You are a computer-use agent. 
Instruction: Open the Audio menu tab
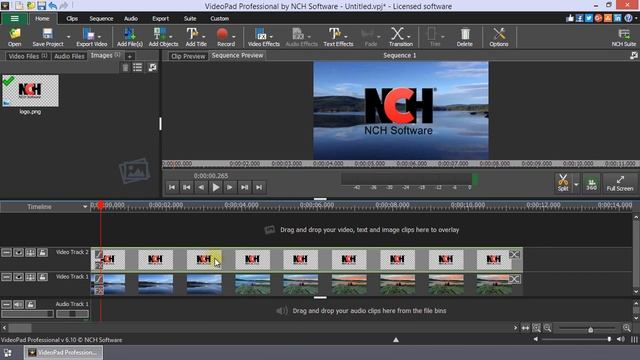[x=131, y=18]
